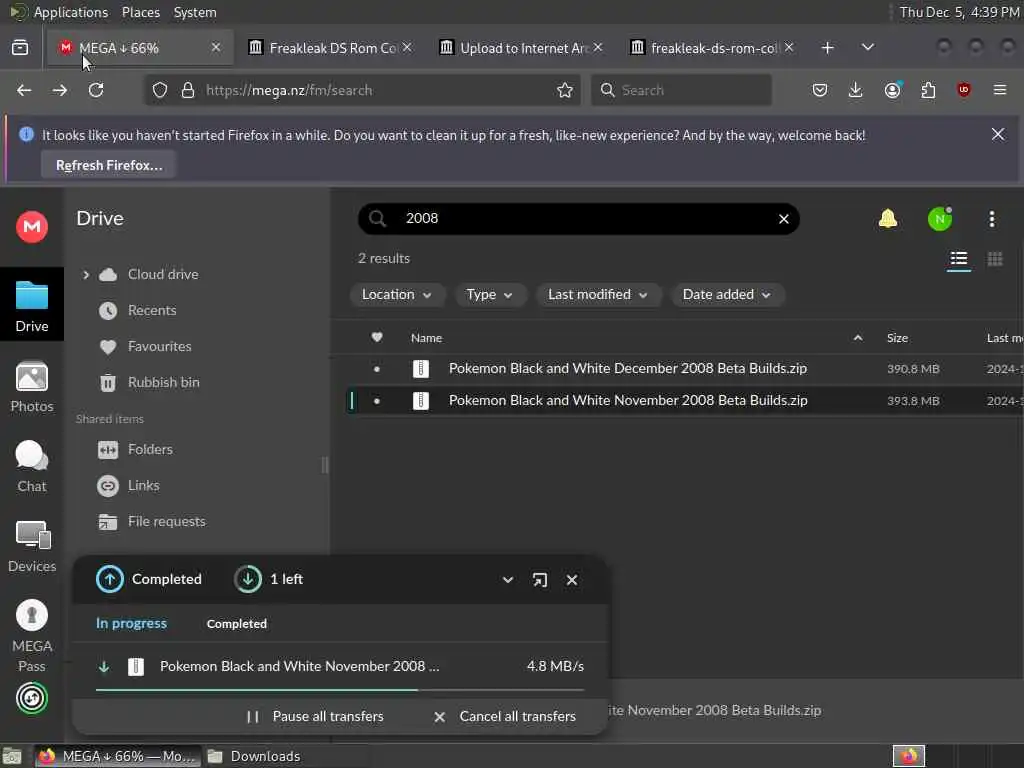Open the System menu
The height and width of the screenshot is (768, 1024).
coord(195,12)
